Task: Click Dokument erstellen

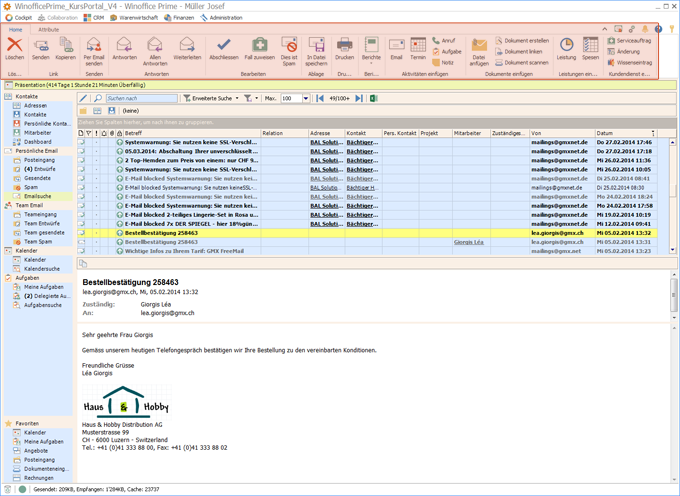Action: click(x=522, y=40)
